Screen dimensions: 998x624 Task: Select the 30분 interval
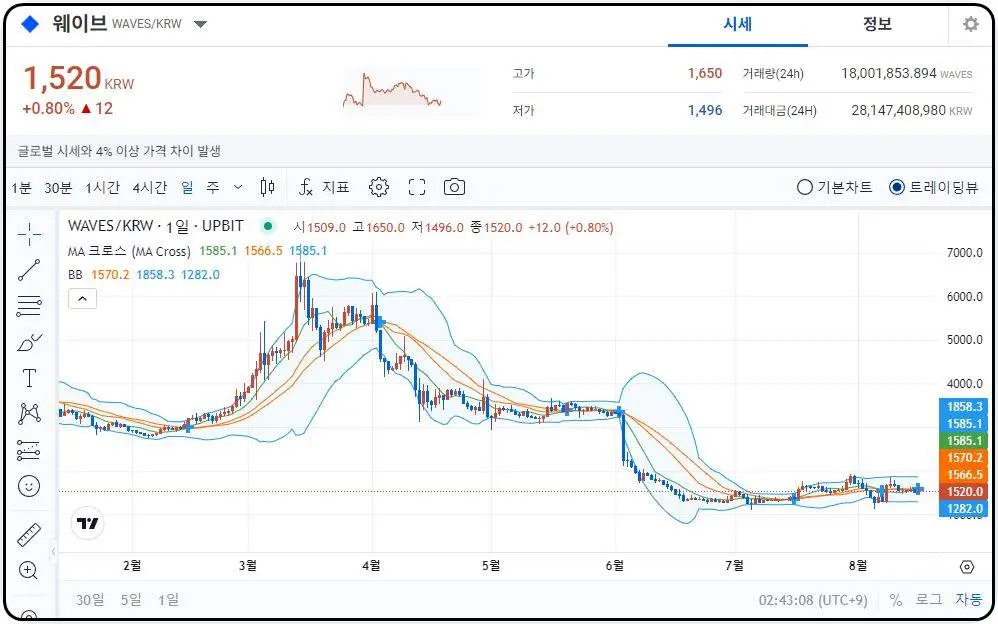coord(58,187)
